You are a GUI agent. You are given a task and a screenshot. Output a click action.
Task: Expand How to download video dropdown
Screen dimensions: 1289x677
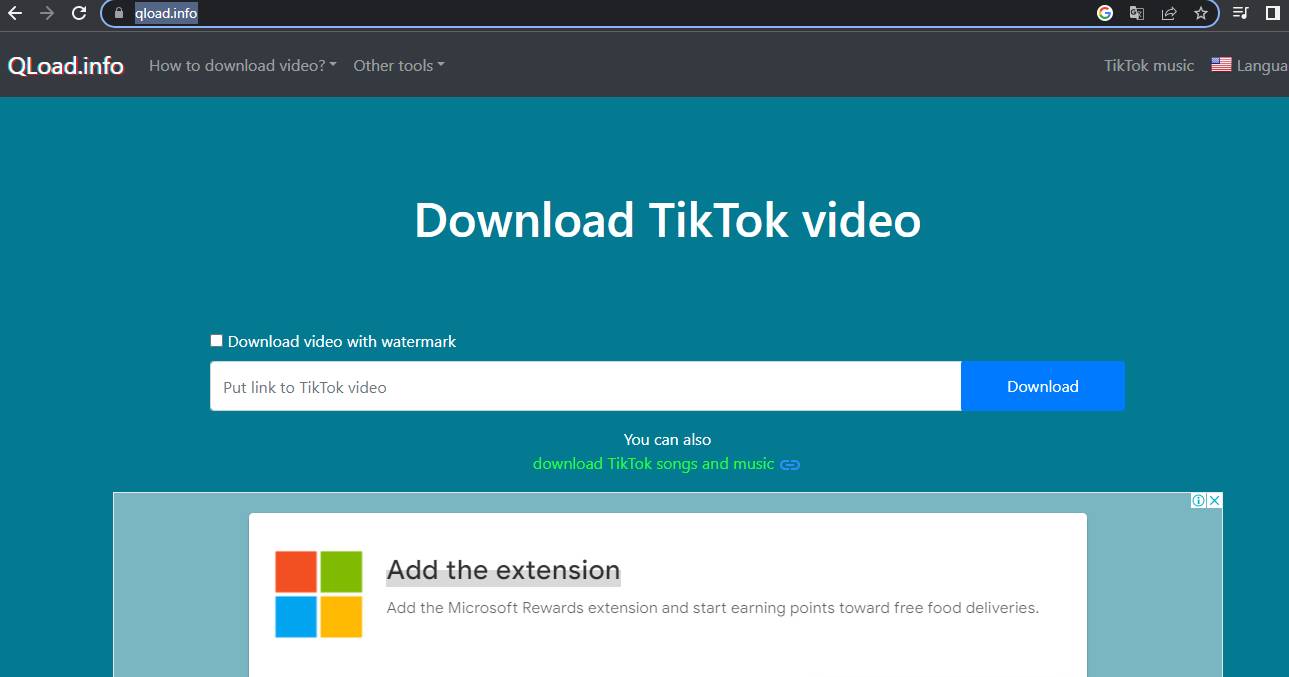pos(243,65)
